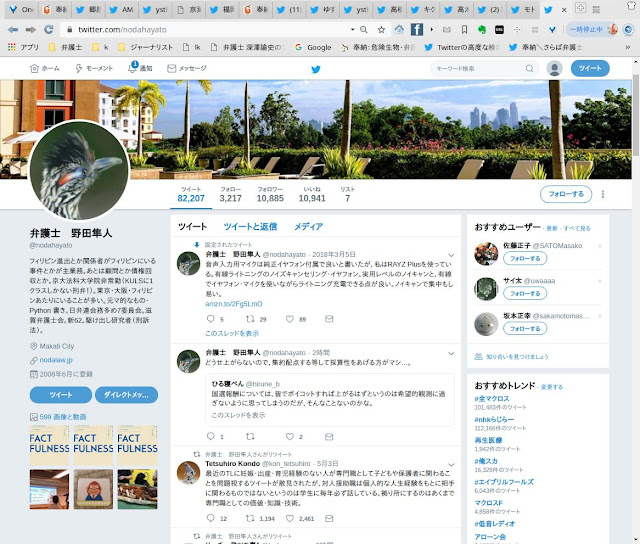The width and height of the screenshot is (640, 544).
Task: Click the blue Tweet button in header
Action: tap(590, 68)
